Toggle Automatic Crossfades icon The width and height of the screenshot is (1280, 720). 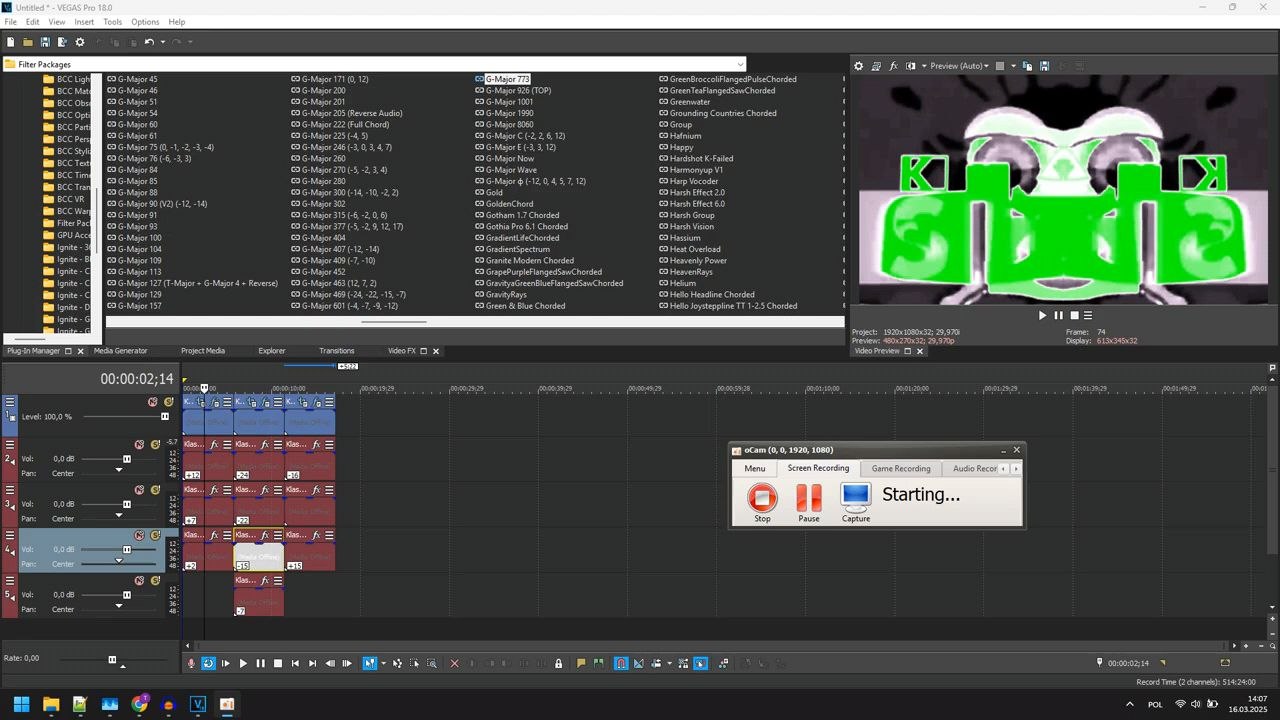pos(639,663)
